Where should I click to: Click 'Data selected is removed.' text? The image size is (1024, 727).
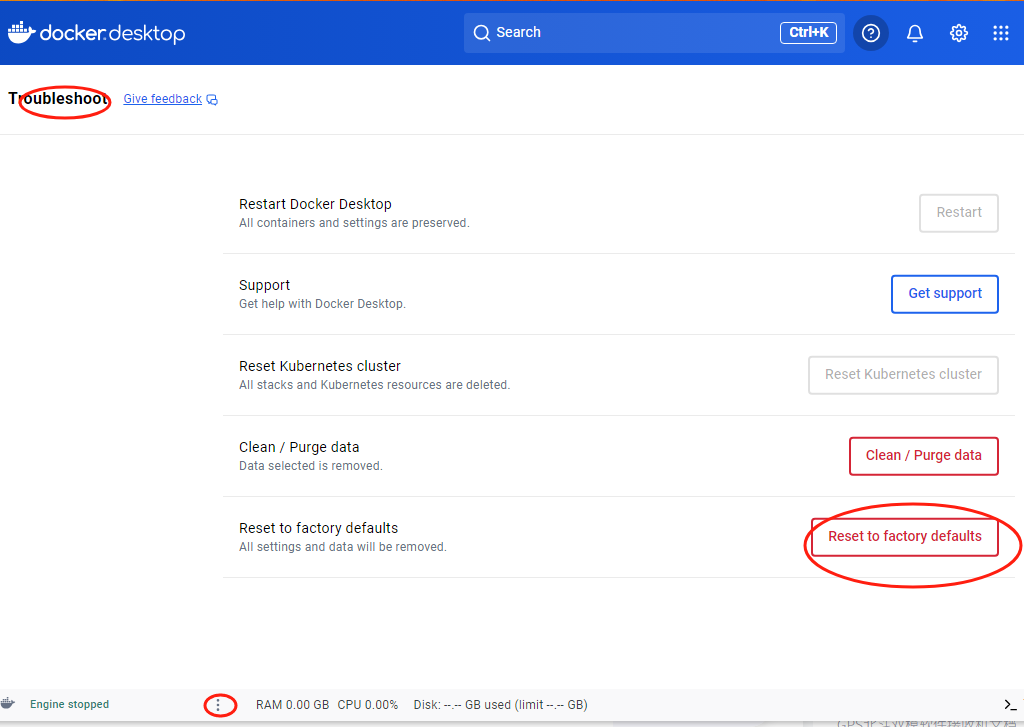[311, 466]
